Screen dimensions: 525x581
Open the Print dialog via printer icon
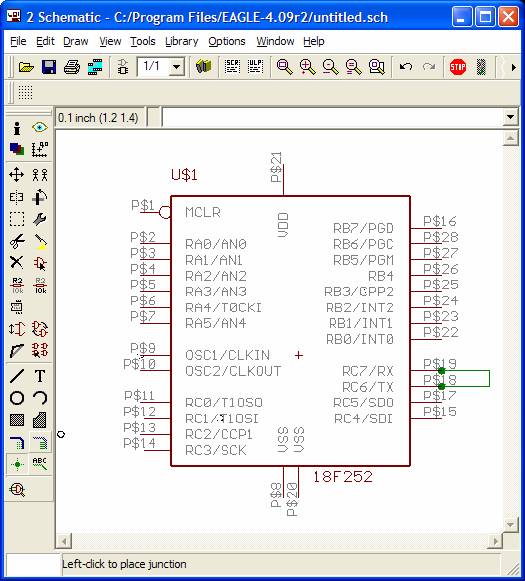tap(72, 67)
